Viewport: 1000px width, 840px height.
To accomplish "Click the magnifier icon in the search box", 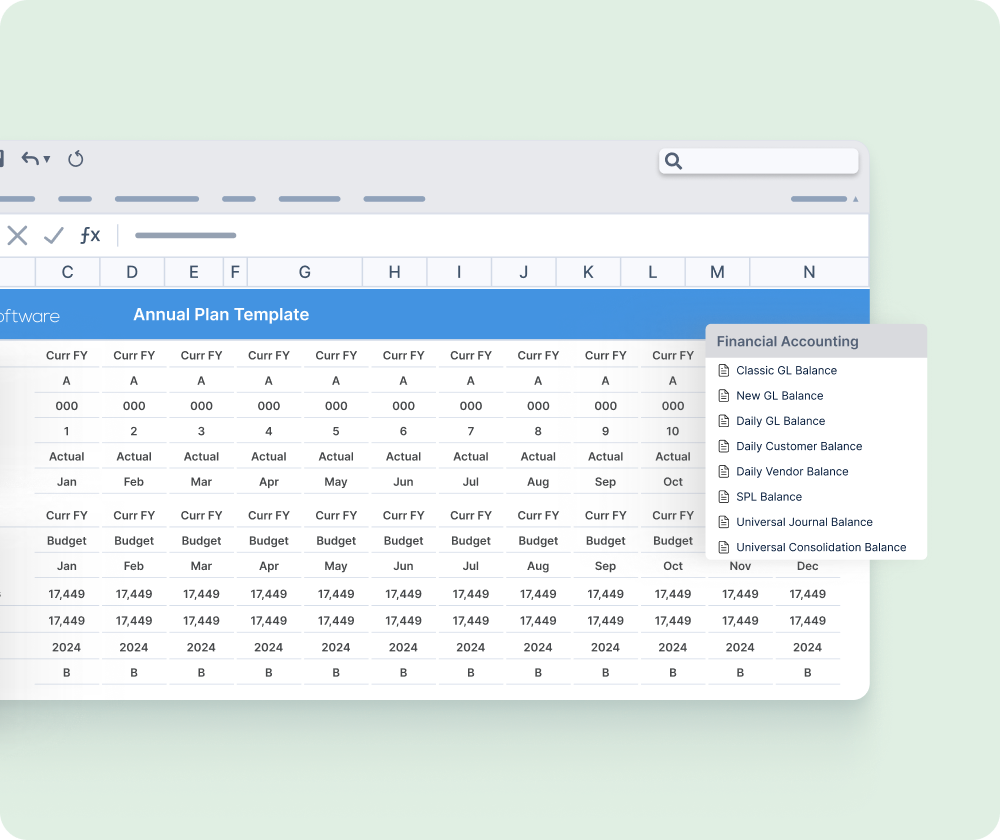I will pyautogui.click(x=672, y=161).
